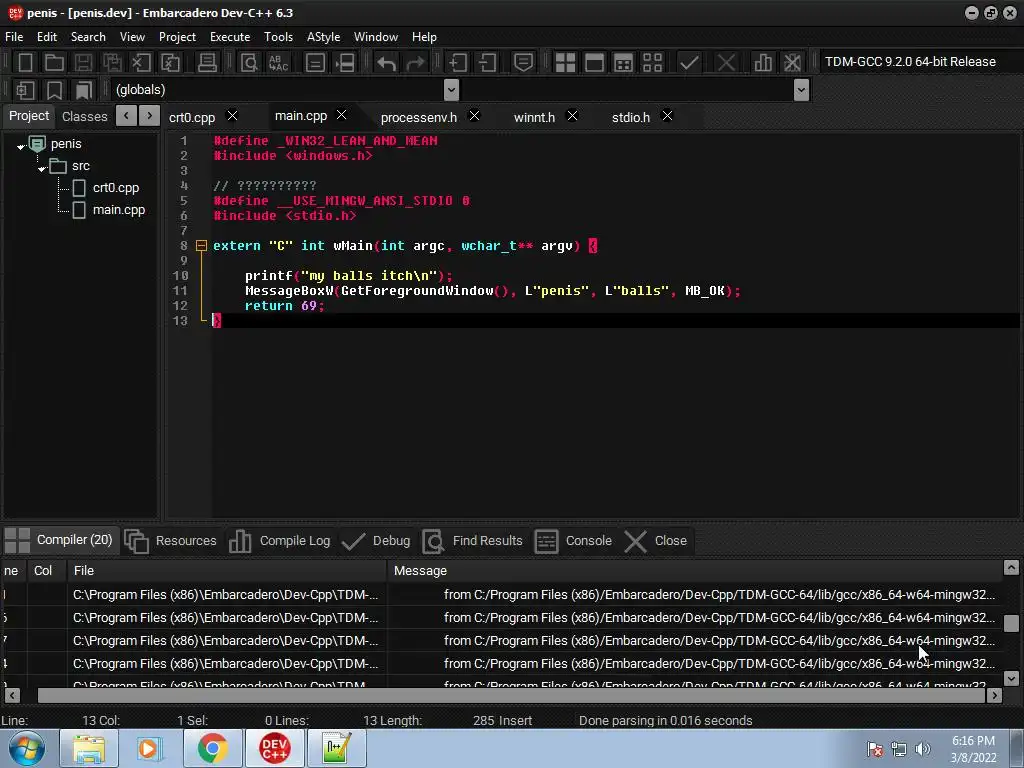Remove a file from the project
The image size is (1024, 768).
point(487,63)
